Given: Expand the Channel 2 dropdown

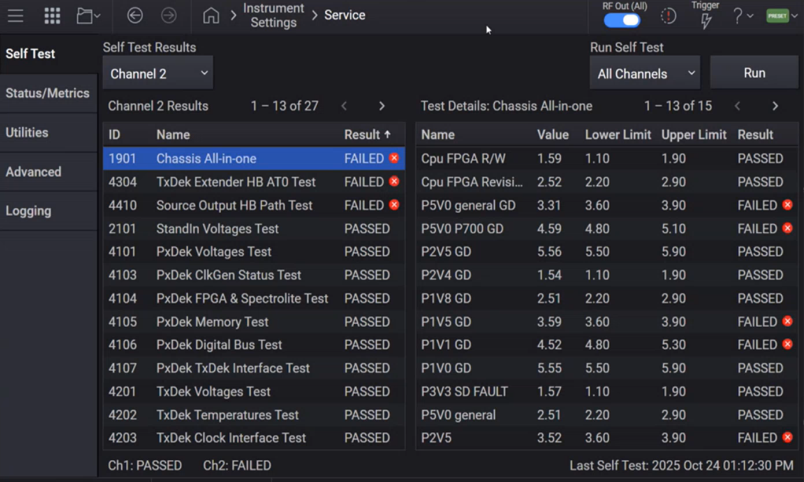Looking at the screenshot, I should pos(158,73).
